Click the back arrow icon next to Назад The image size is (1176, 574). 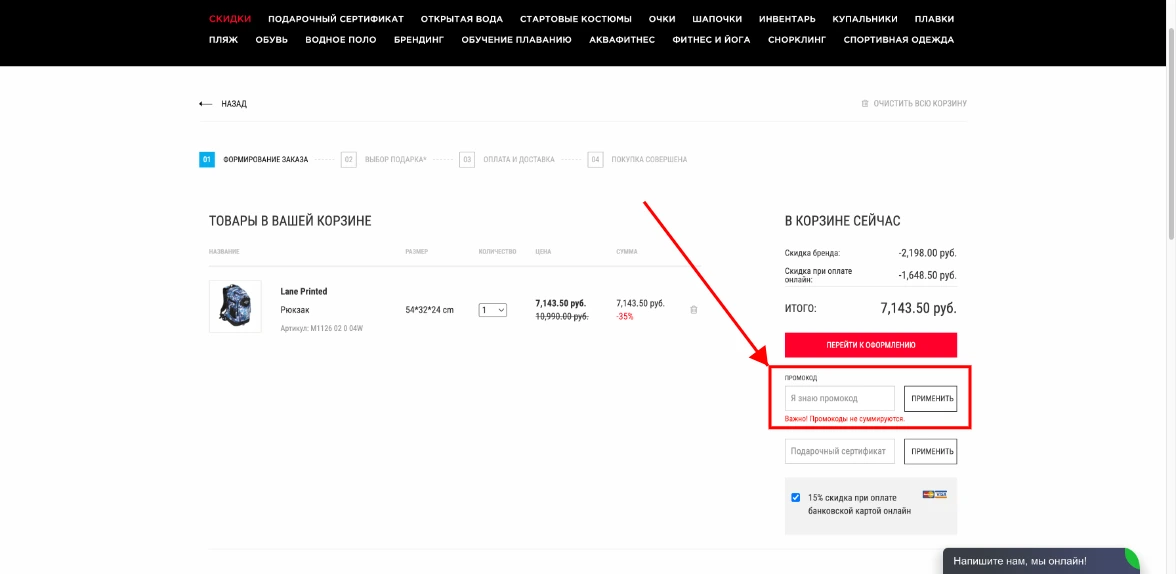[x=206, y=104]
